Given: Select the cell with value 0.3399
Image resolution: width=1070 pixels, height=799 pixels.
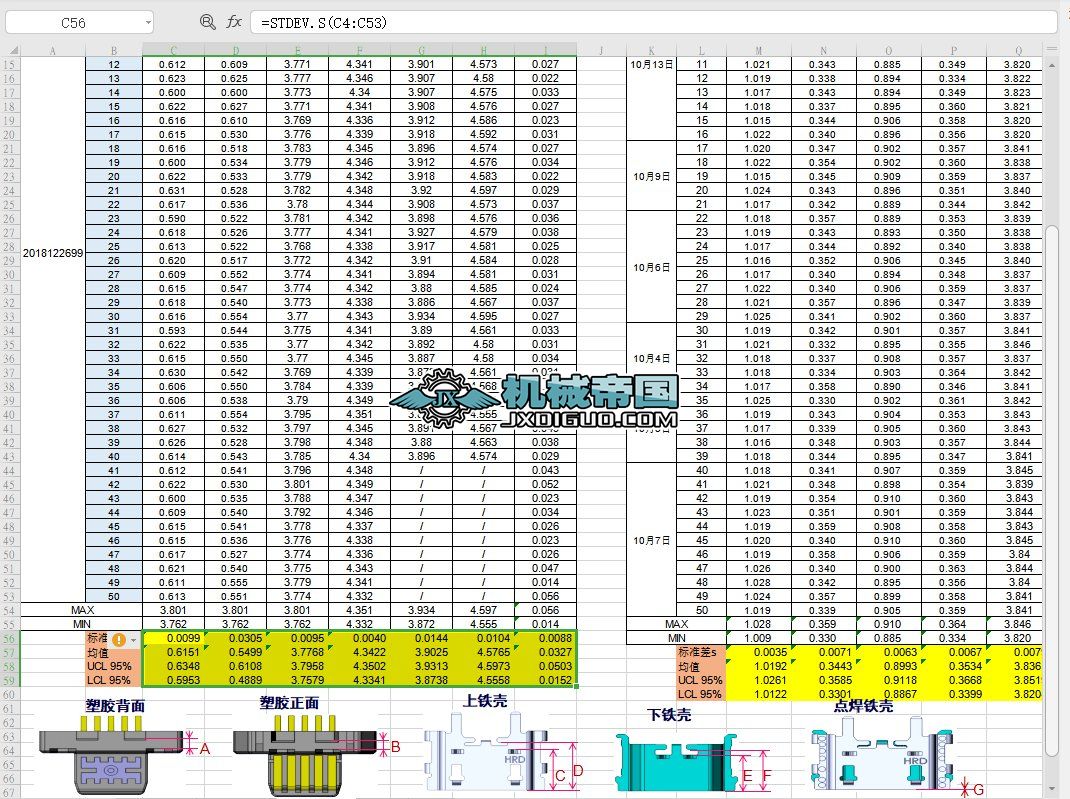Looking at the screenshot, I should 953,695.
